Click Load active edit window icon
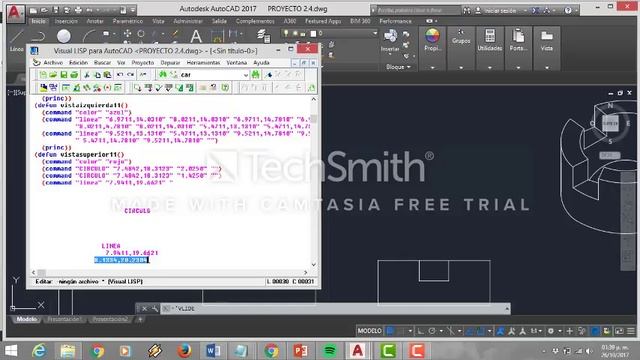The width and height of the screenshot is (640, 360). click(x=137, y=88)
